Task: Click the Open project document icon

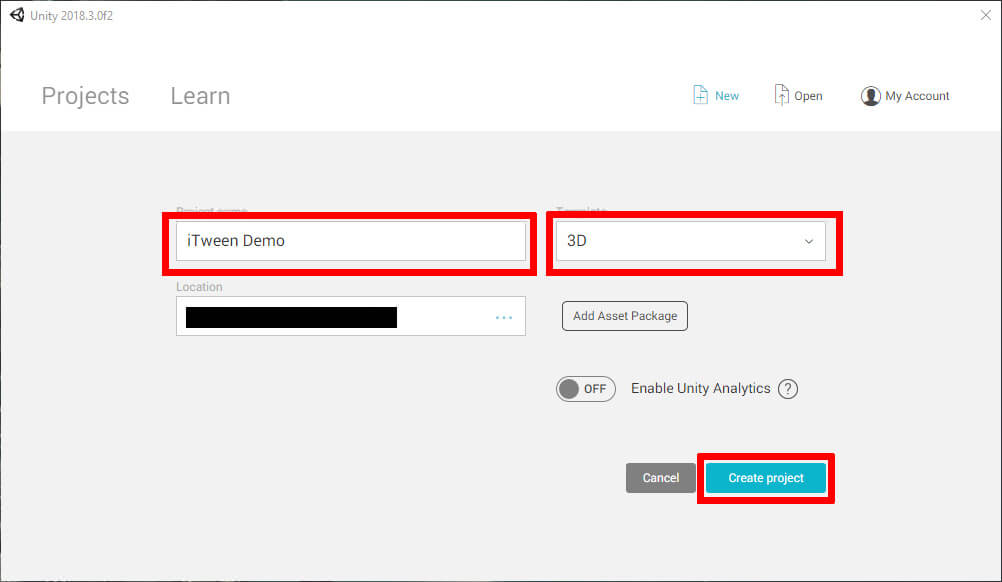Action: click(781, 95)
